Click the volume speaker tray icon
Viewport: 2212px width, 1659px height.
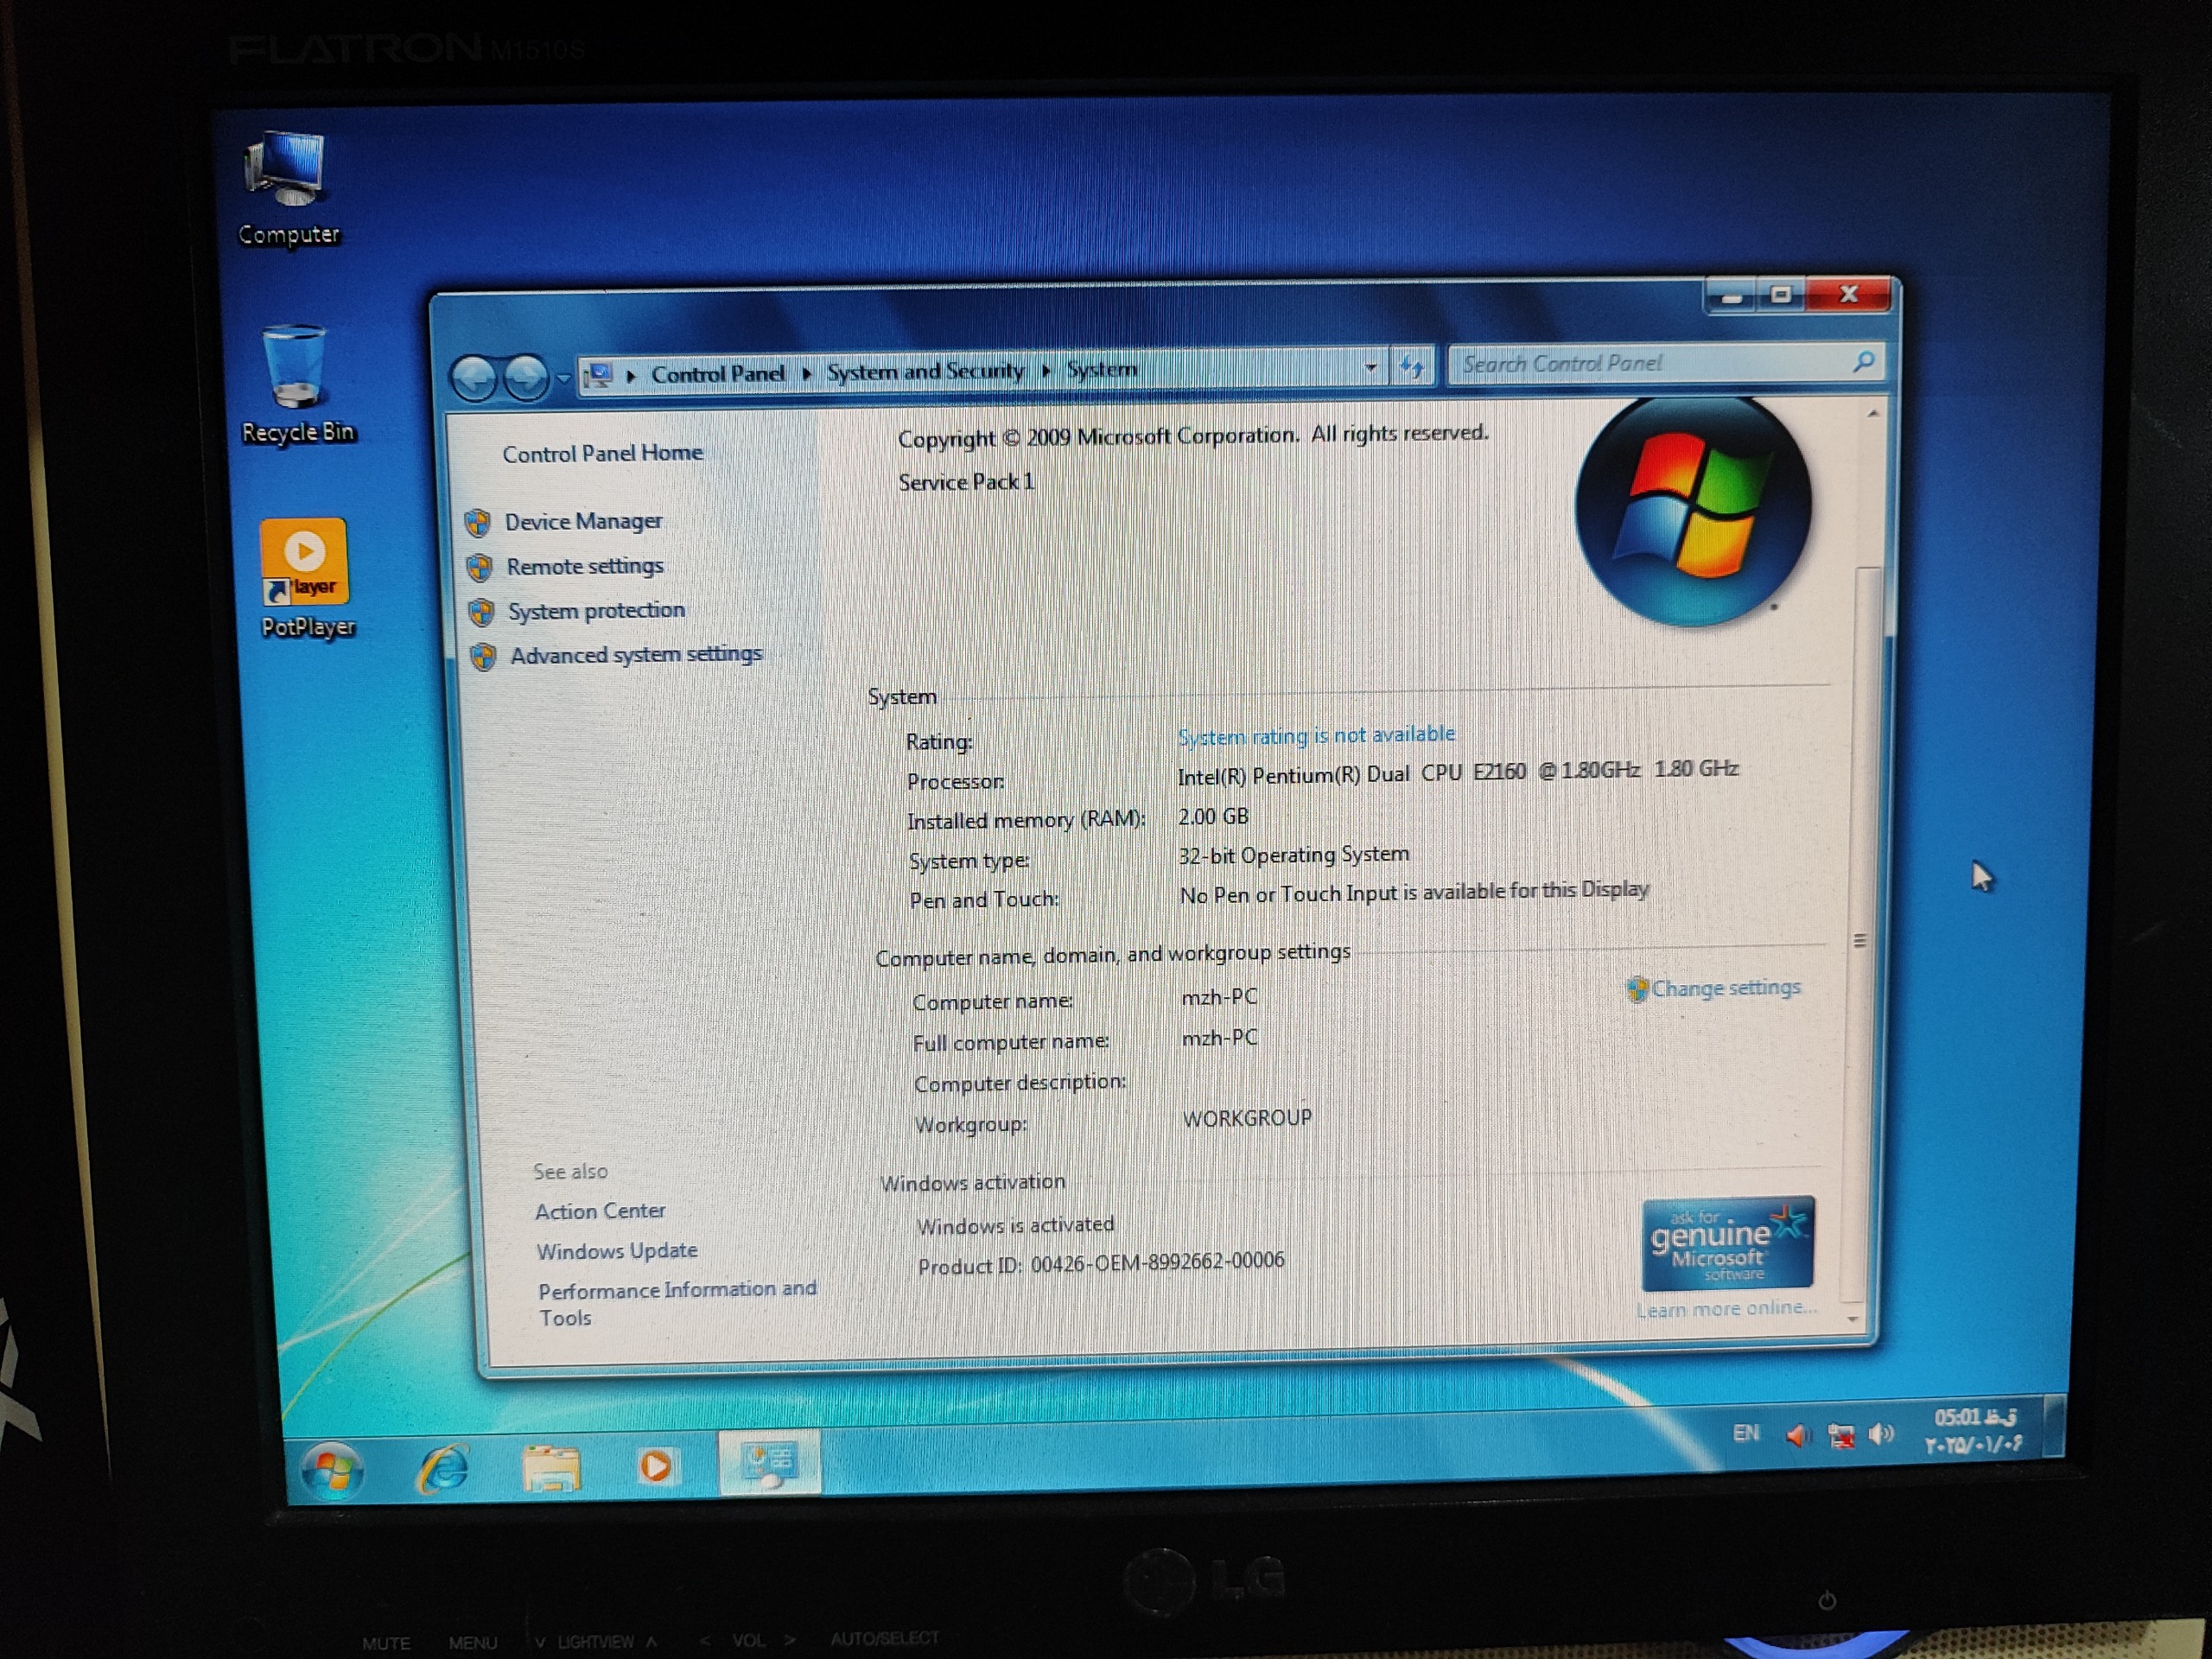click(x=1881, y=1435)
